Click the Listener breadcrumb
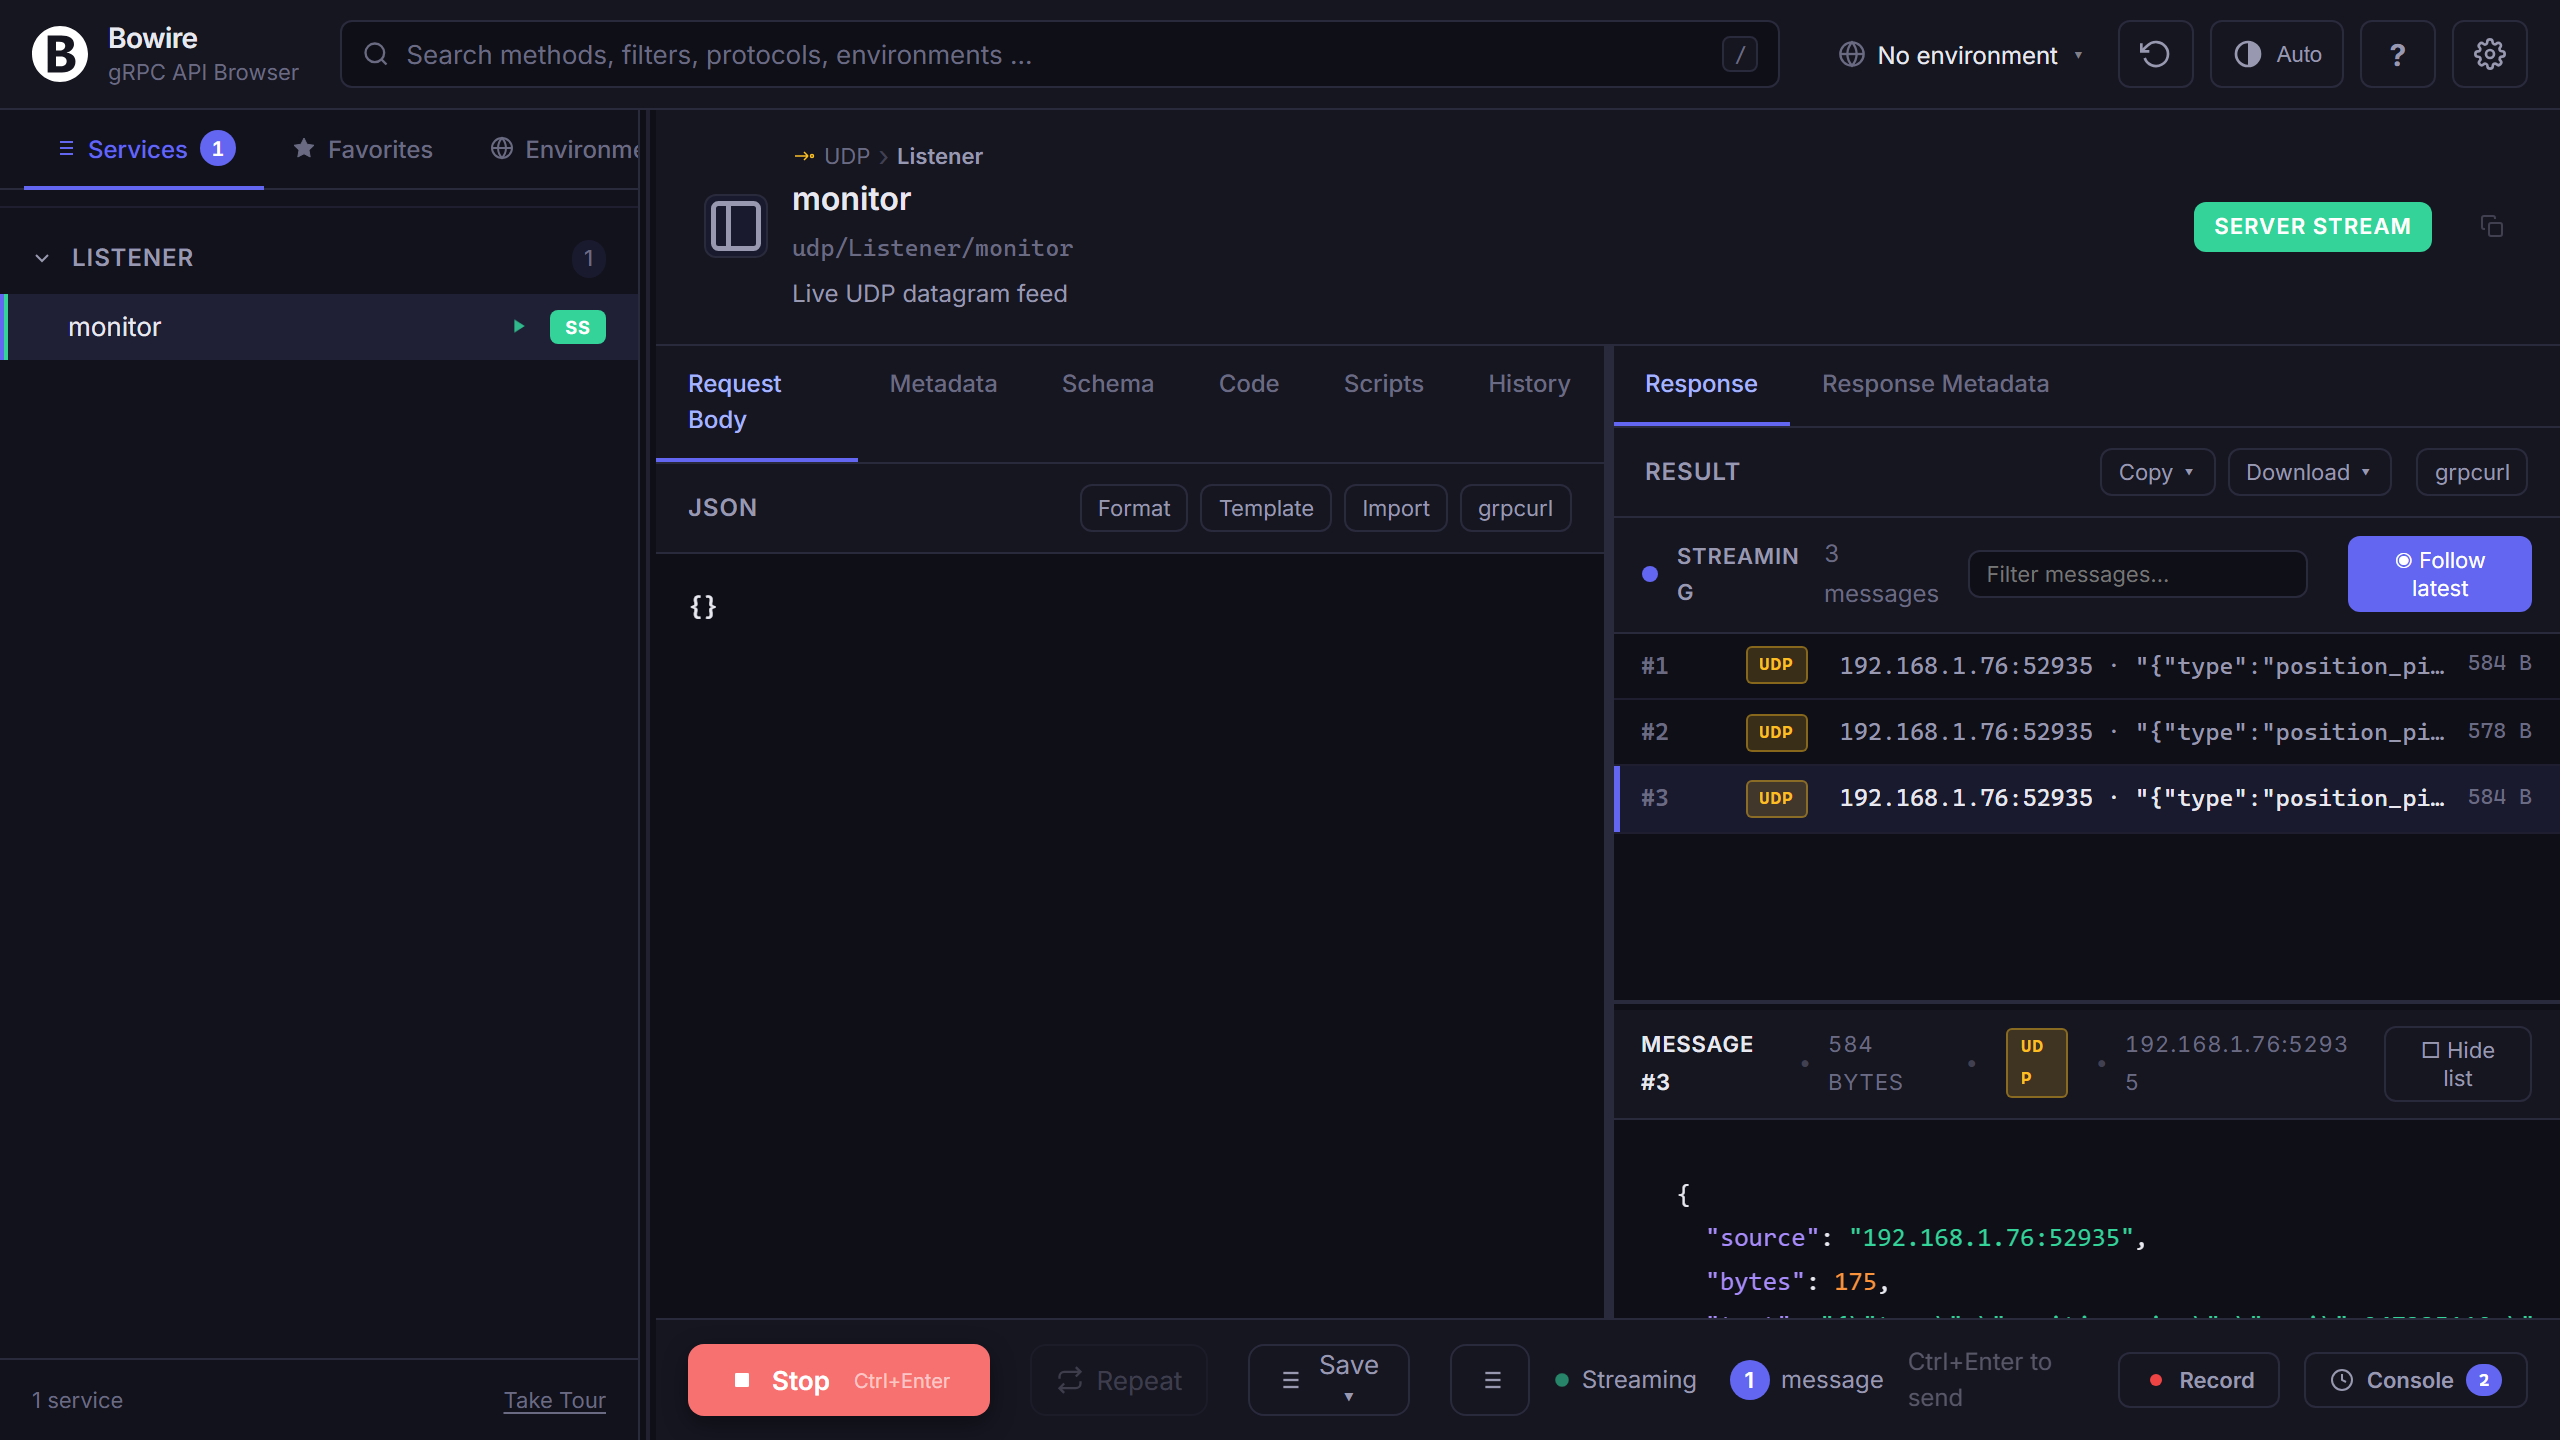The height and width of the screenshot is (1440, 2560). coord(939,156)
